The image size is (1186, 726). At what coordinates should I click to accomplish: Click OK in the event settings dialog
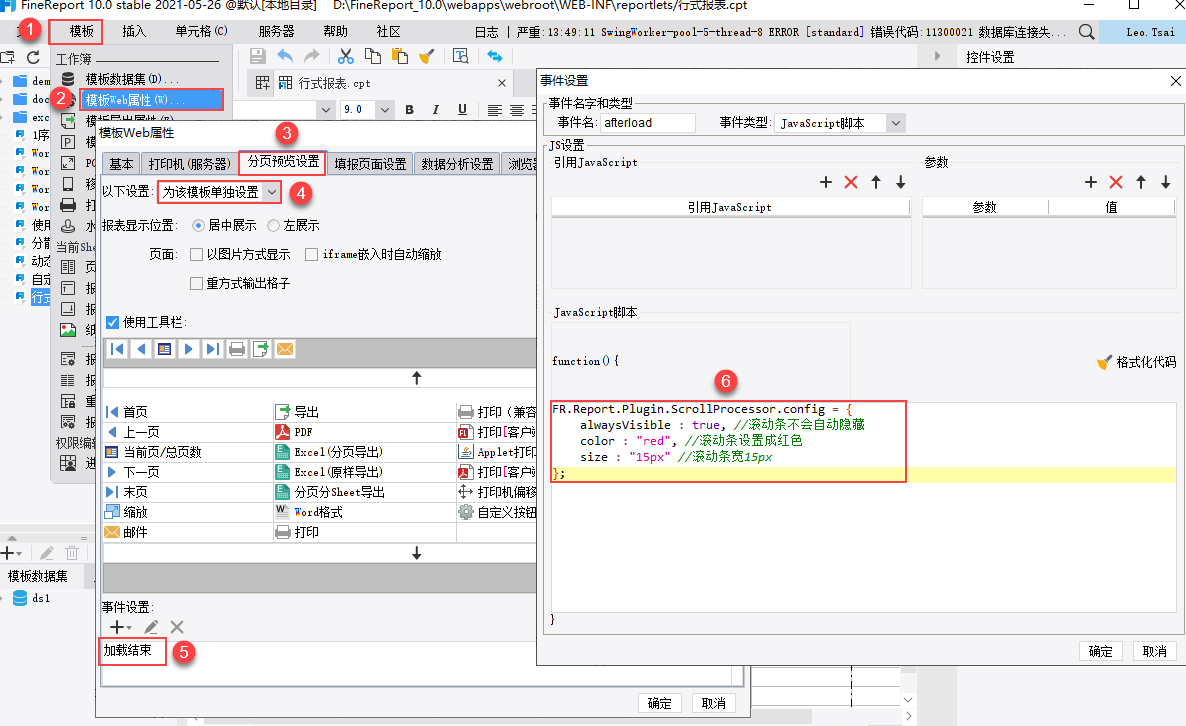(1100, 651)
